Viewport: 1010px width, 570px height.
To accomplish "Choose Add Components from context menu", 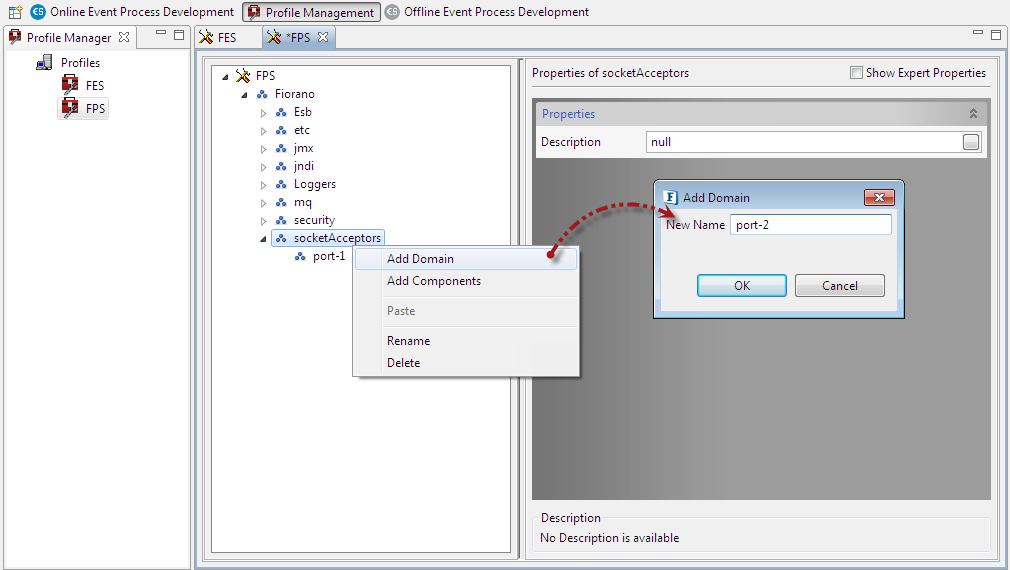I will pyautogui.click(x=466, y=281).
